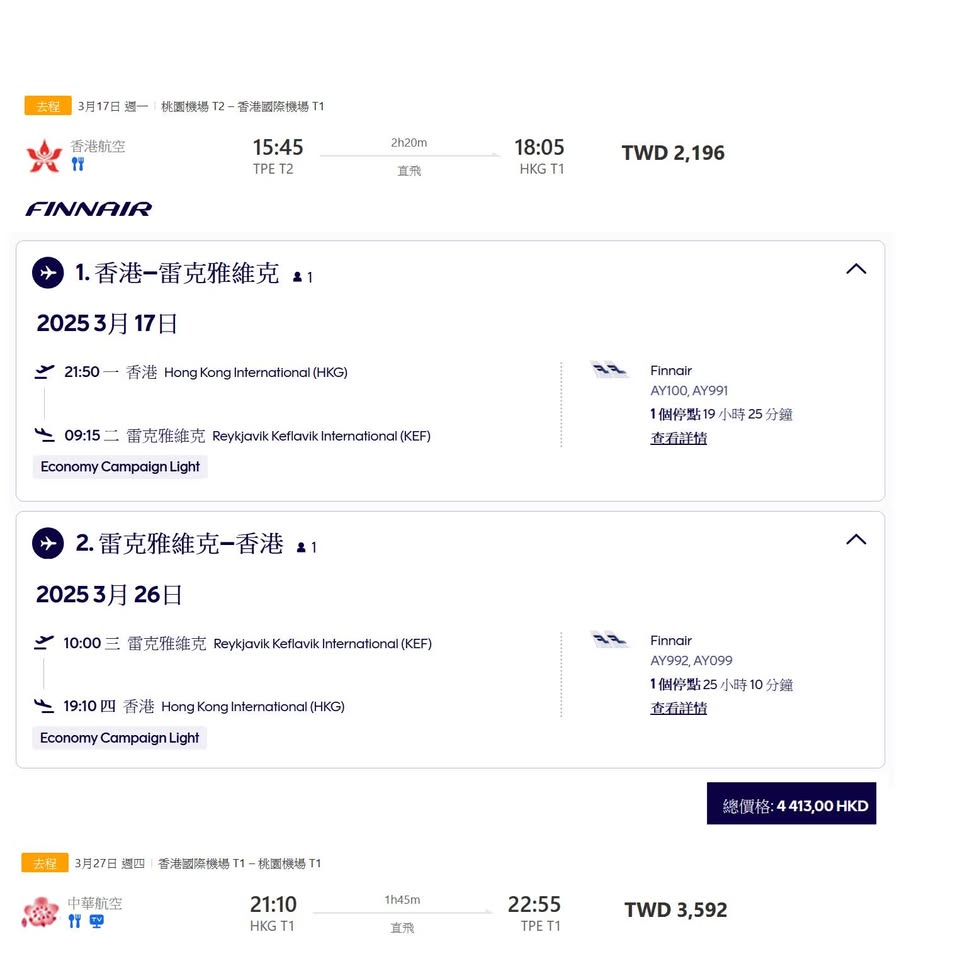Screen dimensions: 960x961
Task: Collapse the Reykjavik–Hong Kong flight section
Action: tap(856, 540)
